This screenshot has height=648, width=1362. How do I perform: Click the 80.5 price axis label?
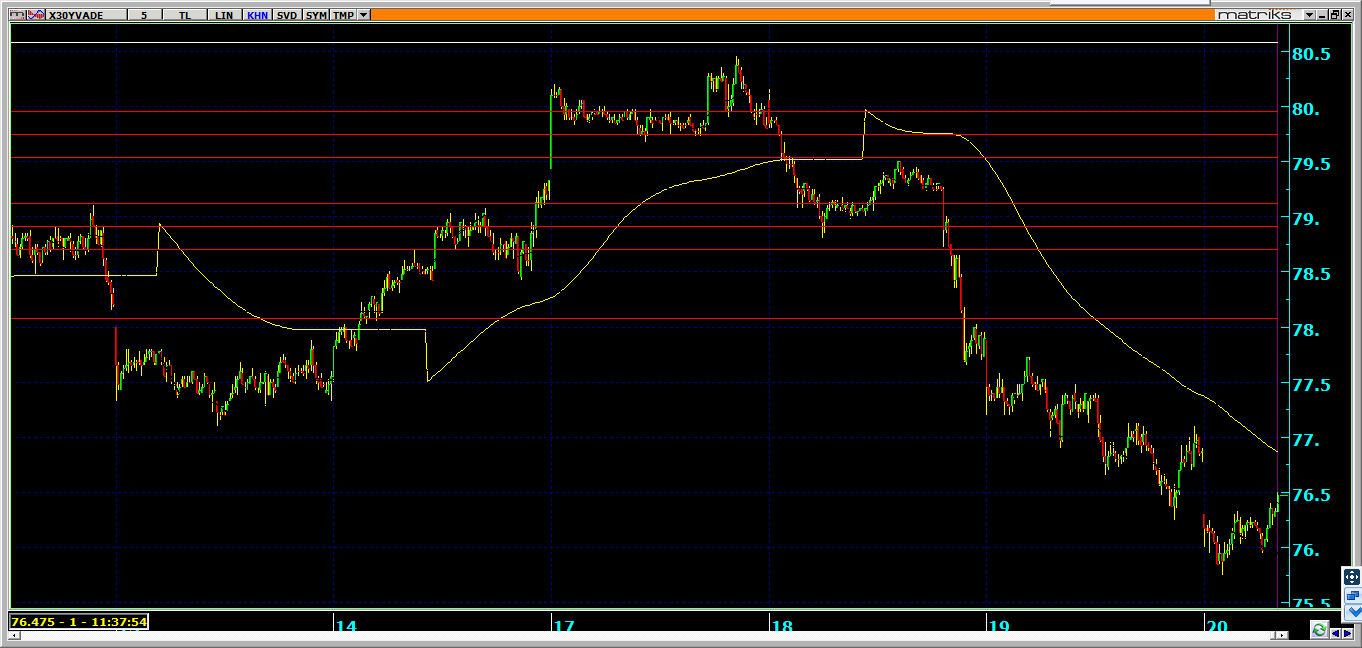1311,54
